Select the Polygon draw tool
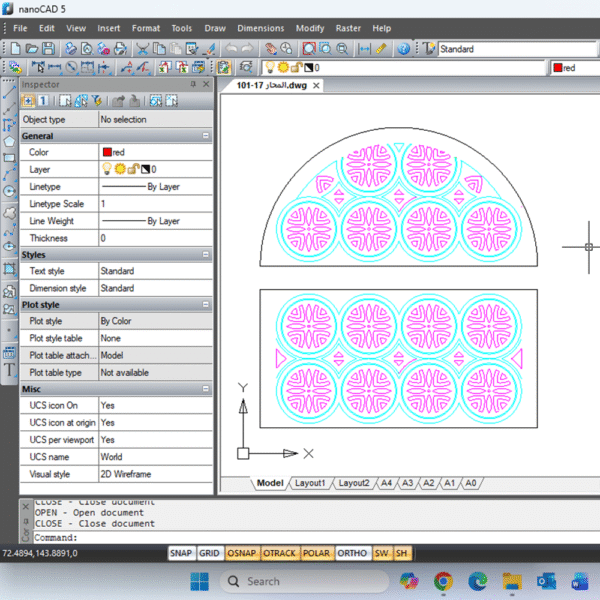 point(9,142)
